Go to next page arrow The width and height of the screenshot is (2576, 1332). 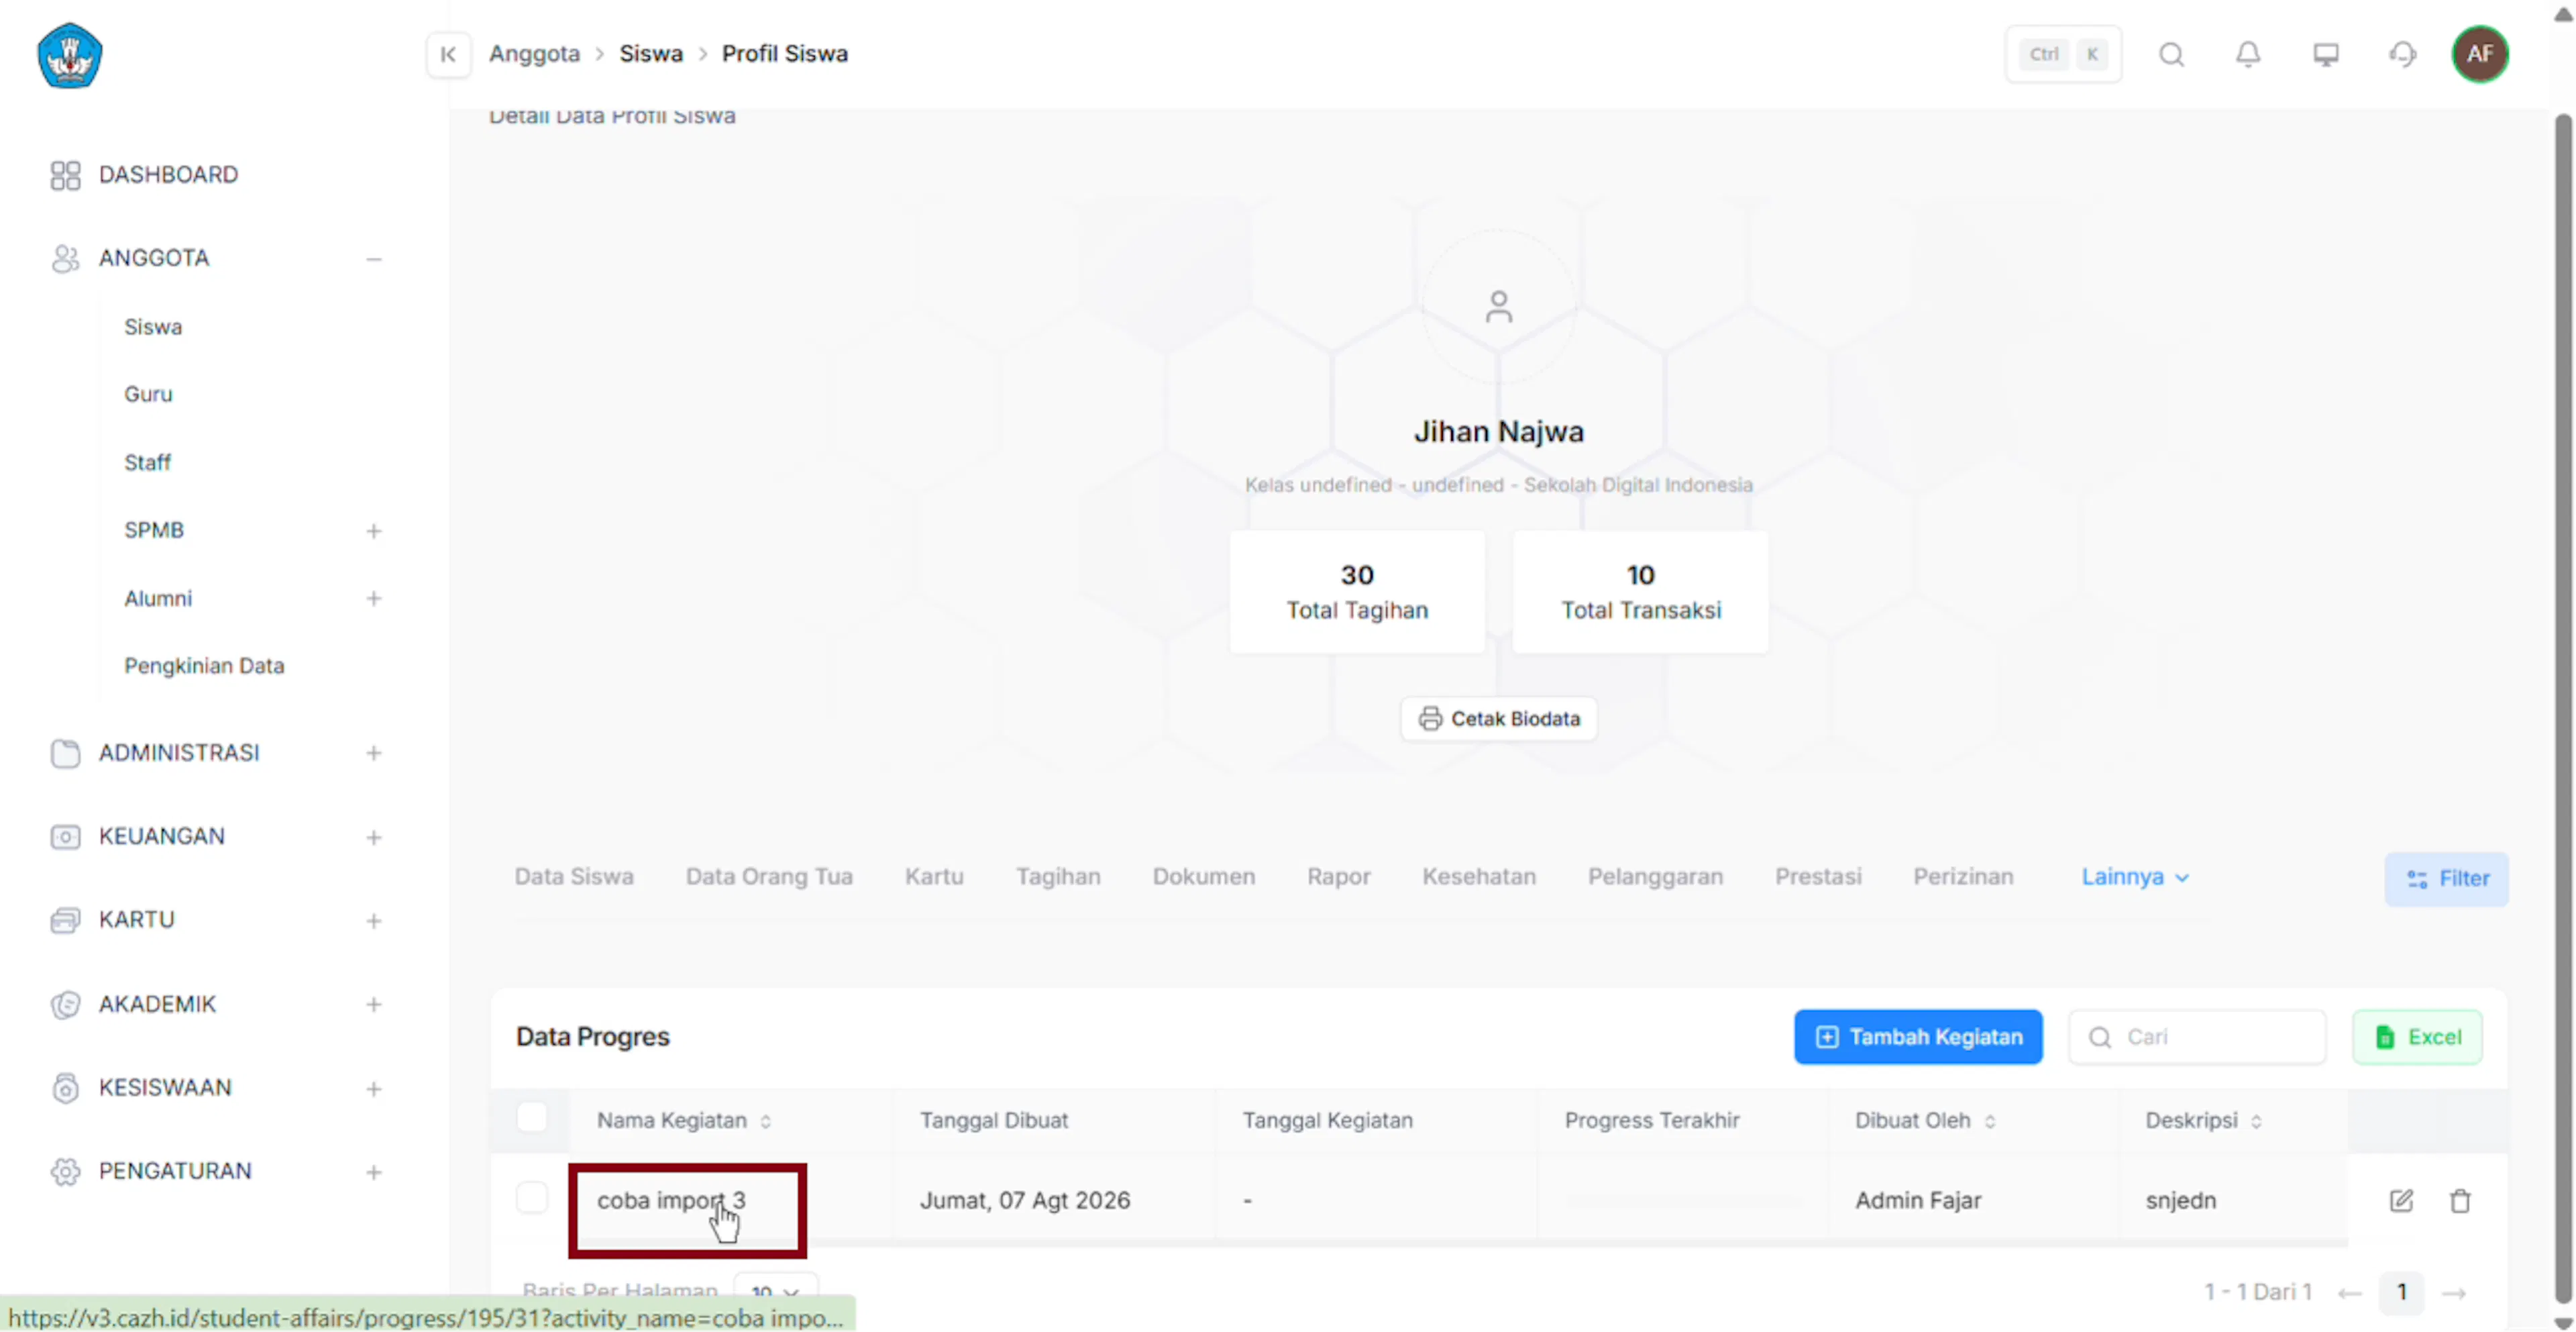click(2453, 1293)
